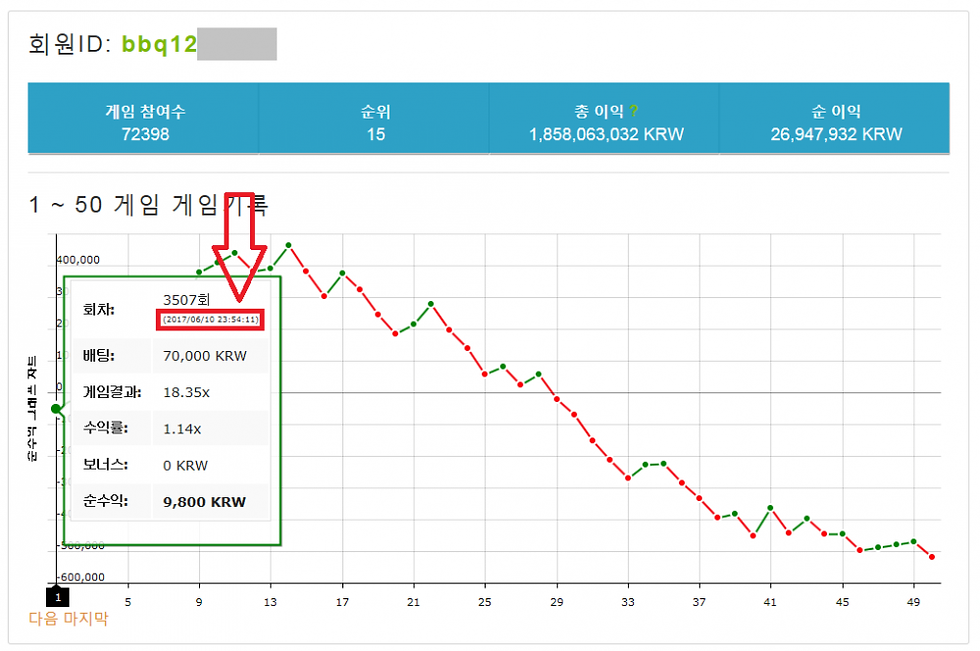Click the x-axis tick label 5
Screen dimensions: 980x651
[128, 602]
